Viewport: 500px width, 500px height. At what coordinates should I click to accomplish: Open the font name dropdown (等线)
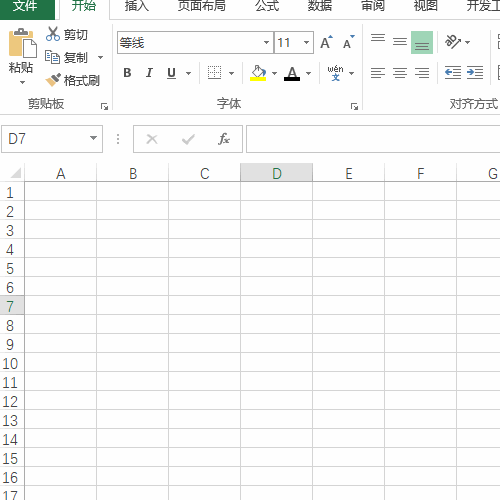(266, 42)
